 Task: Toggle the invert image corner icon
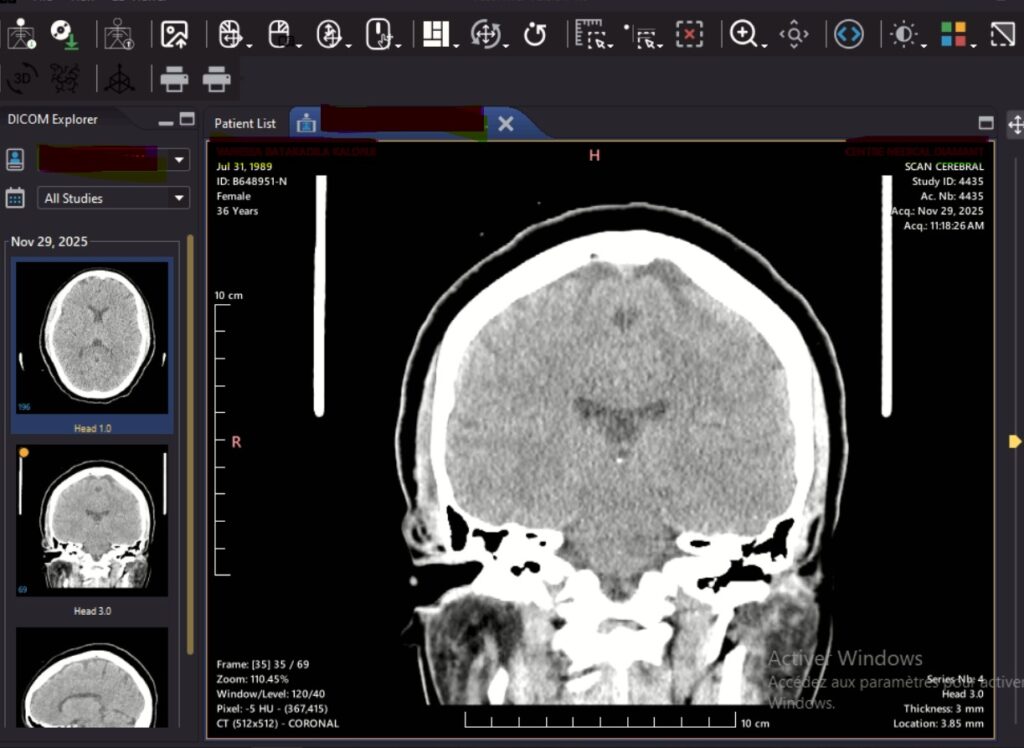pos(1002,35)
